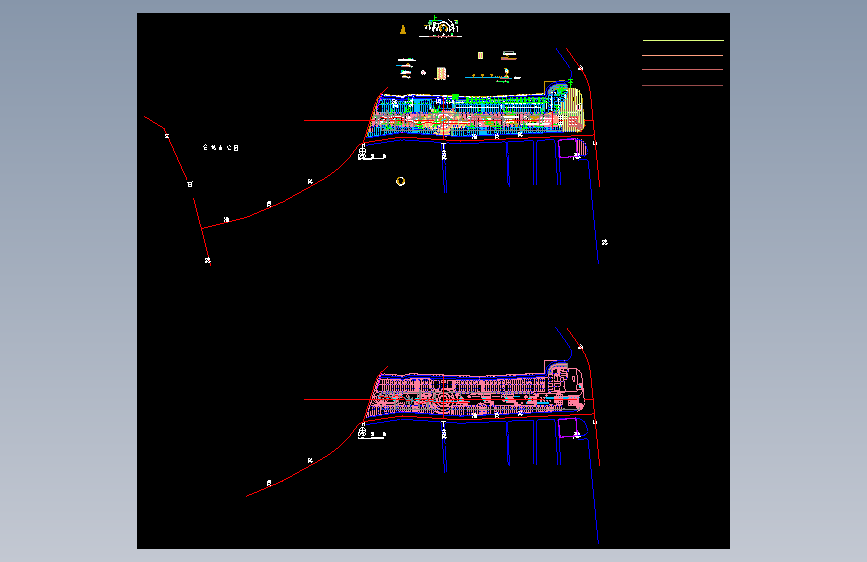The height and width of the screenshot is (562, 867).
Task: Click the yellow ring symbol below upper plan
Action: (401, 181)
